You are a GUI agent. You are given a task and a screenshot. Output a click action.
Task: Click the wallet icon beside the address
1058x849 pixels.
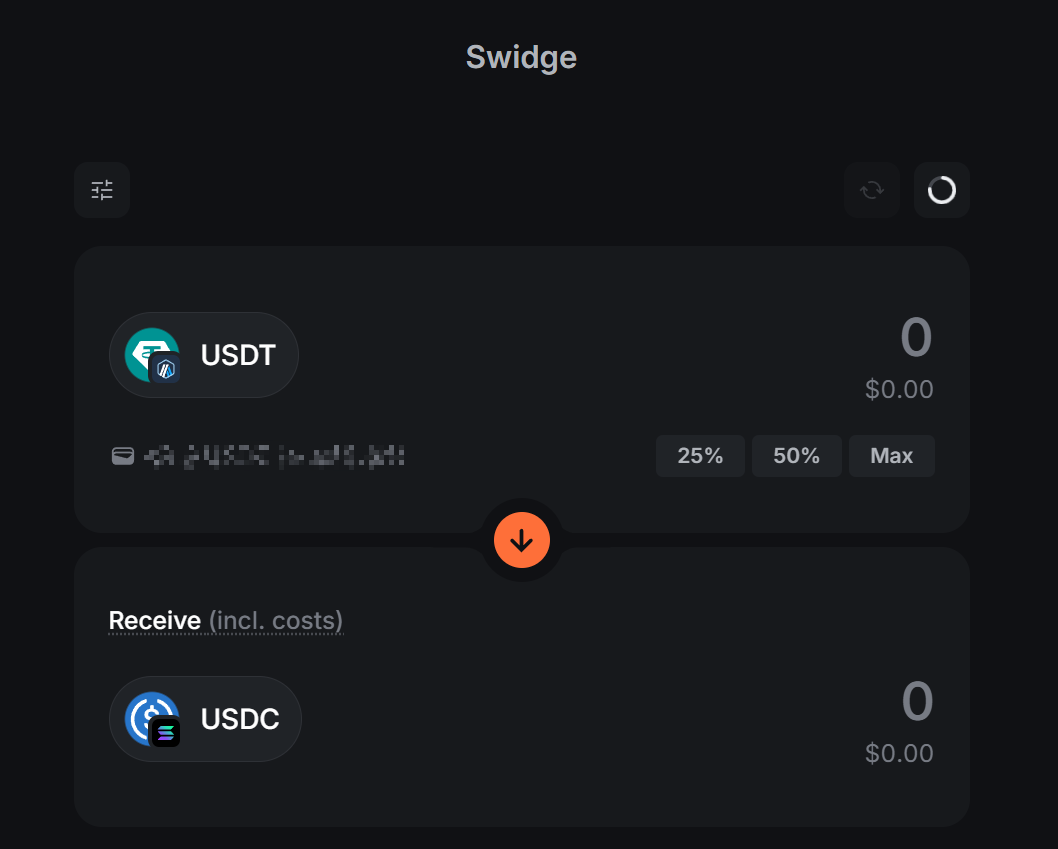pyautogui.click(x=122, y=457)
